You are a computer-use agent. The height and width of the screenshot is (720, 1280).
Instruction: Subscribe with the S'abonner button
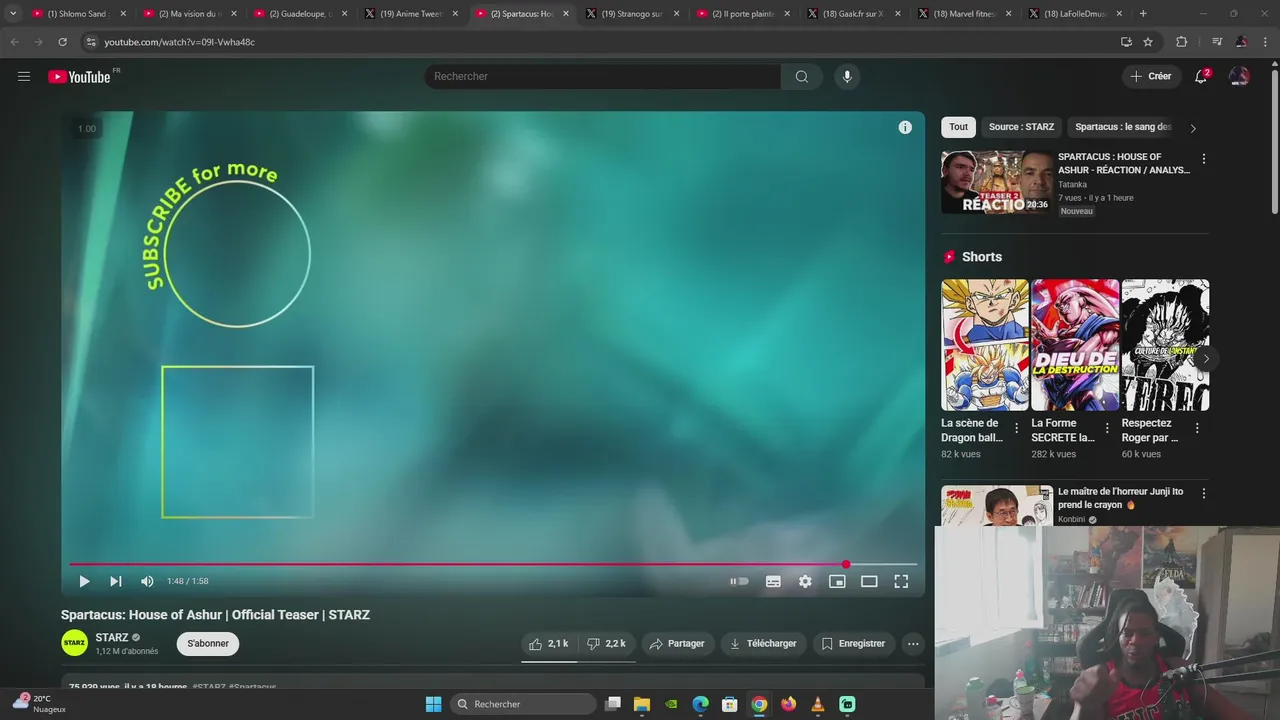pos(208,644)
